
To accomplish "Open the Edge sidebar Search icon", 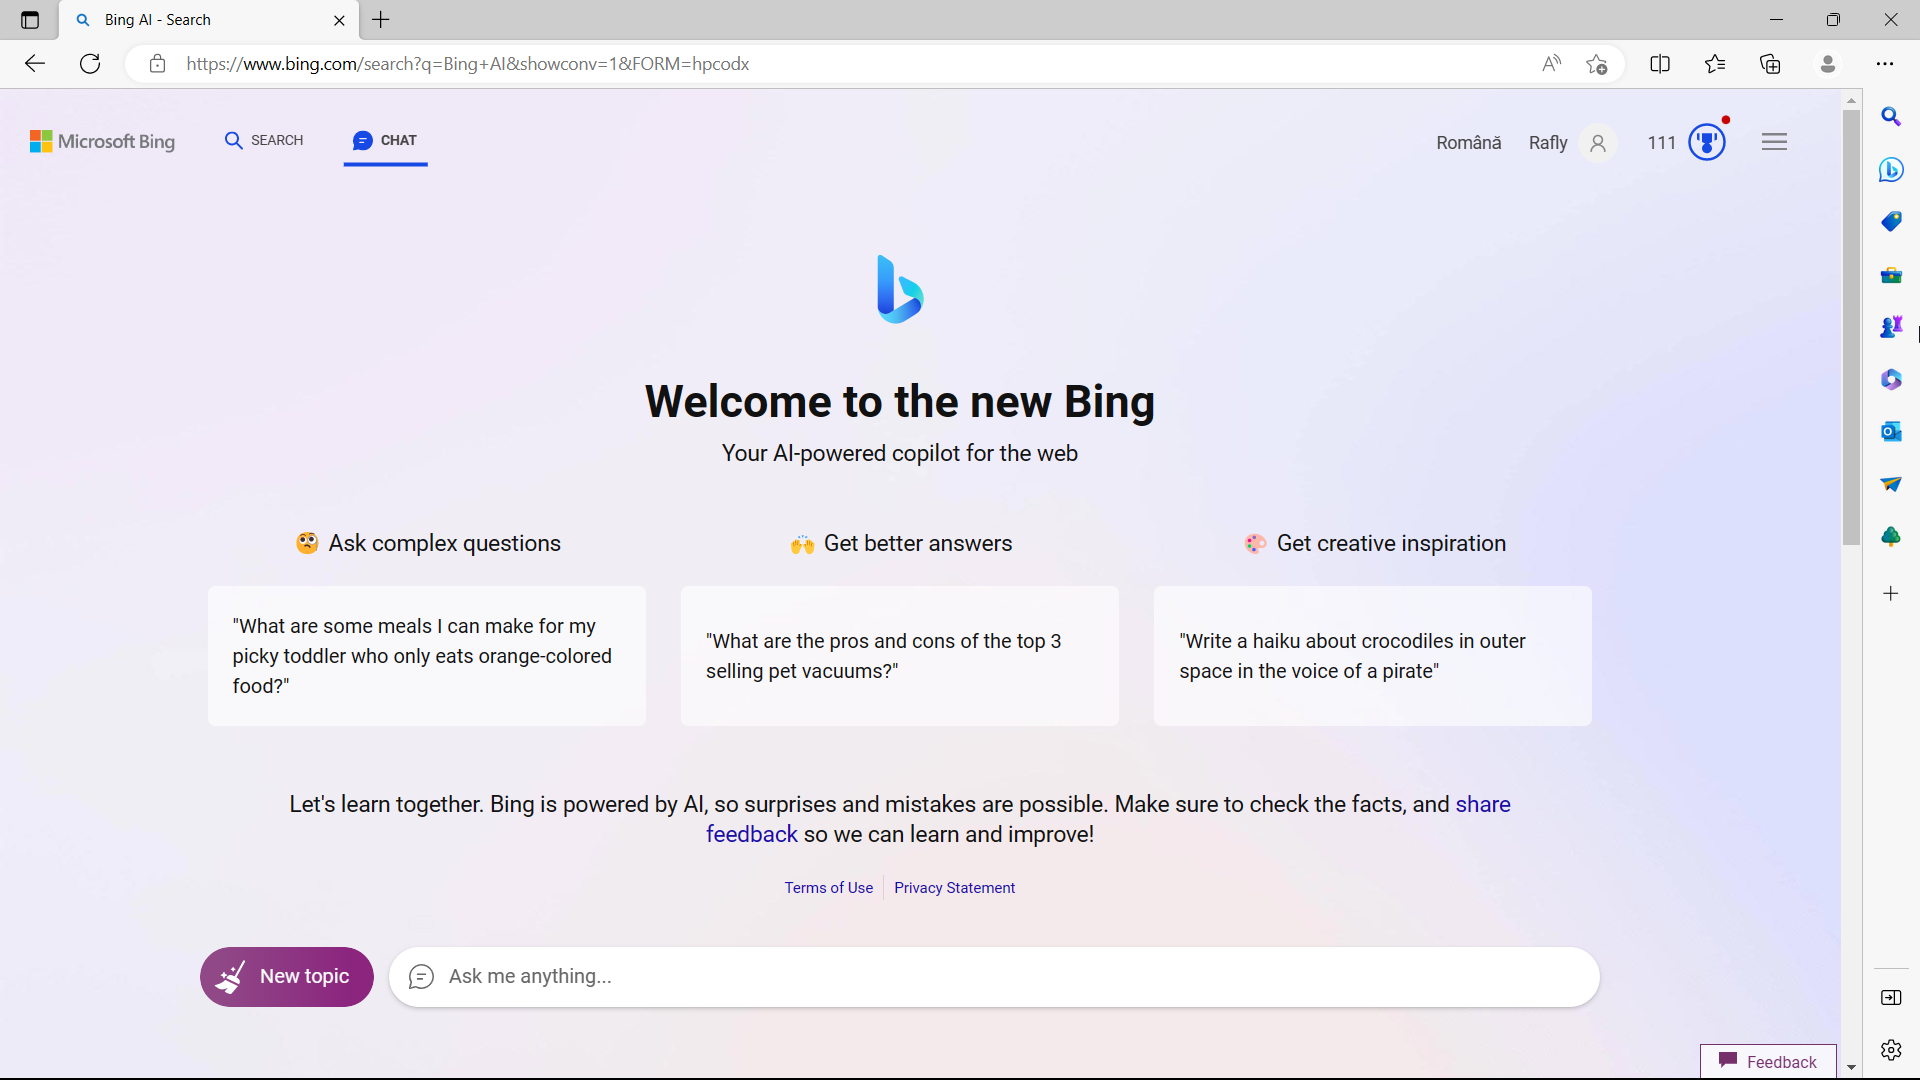I will 1890,117.
